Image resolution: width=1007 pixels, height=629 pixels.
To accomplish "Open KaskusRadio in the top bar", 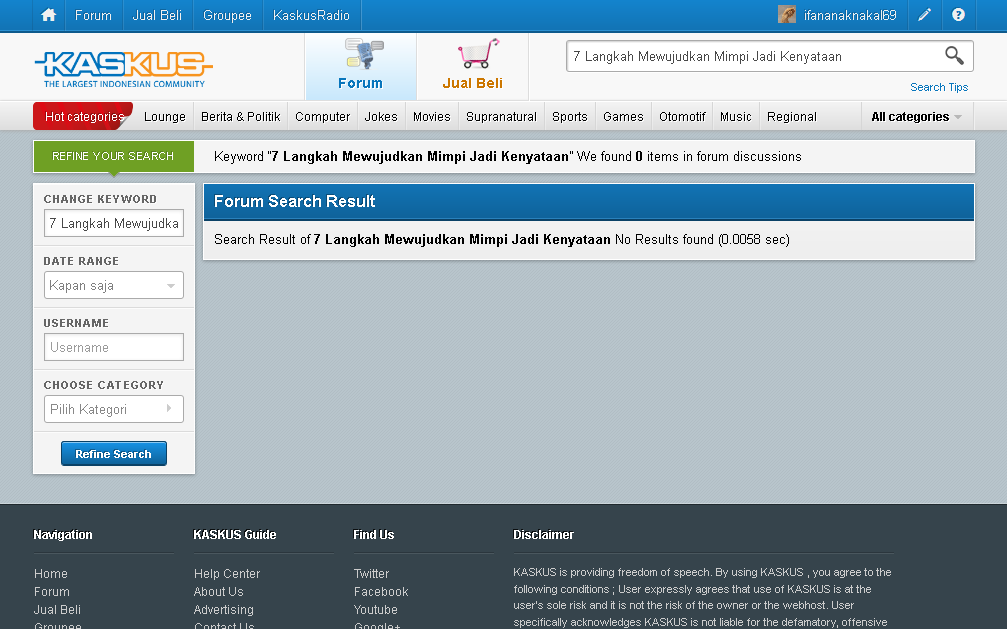I will [311, 15].
